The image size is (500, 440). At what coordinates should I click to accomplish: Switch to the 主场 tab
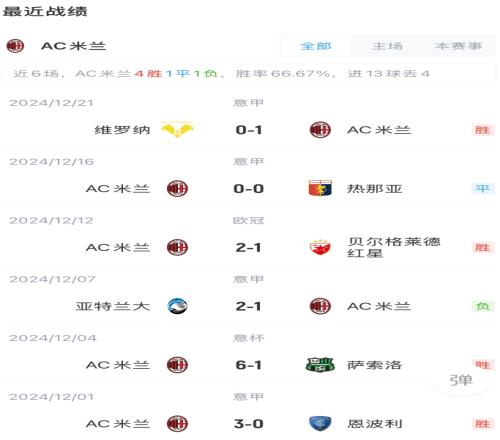387,46
